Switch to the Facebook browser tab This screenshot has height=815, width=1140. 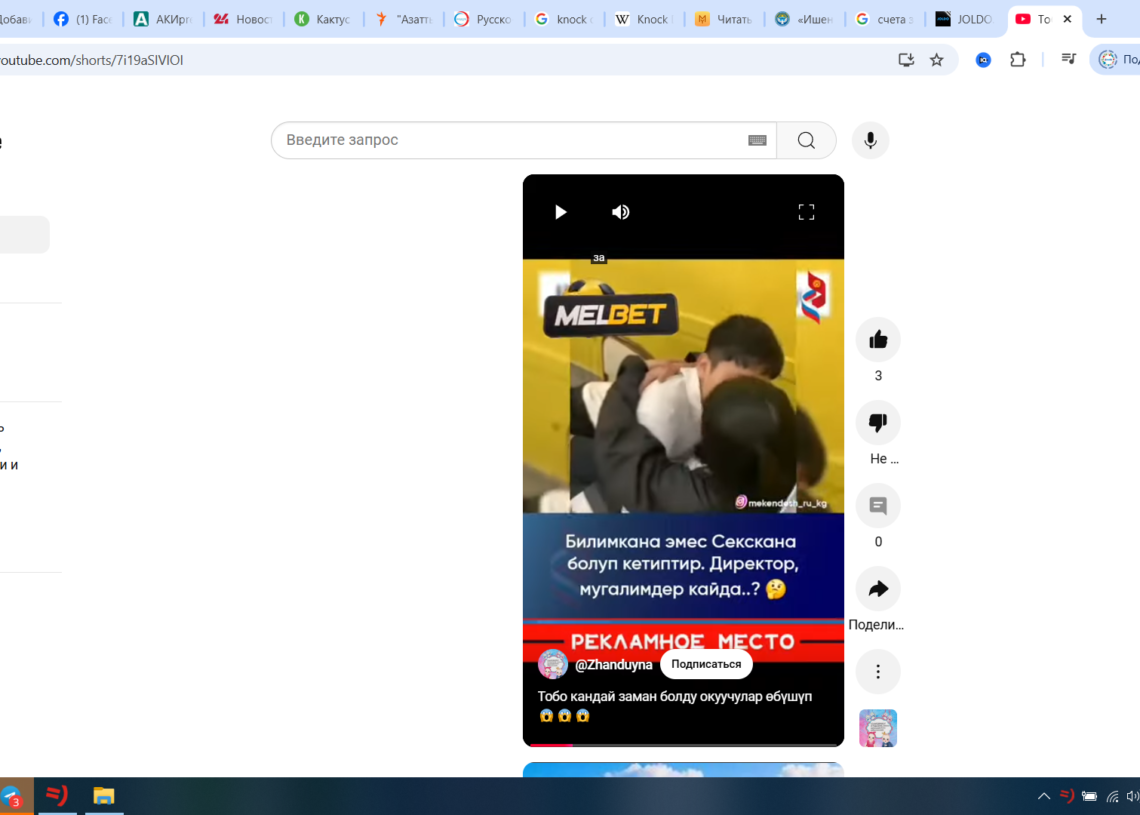click(84, 19)
